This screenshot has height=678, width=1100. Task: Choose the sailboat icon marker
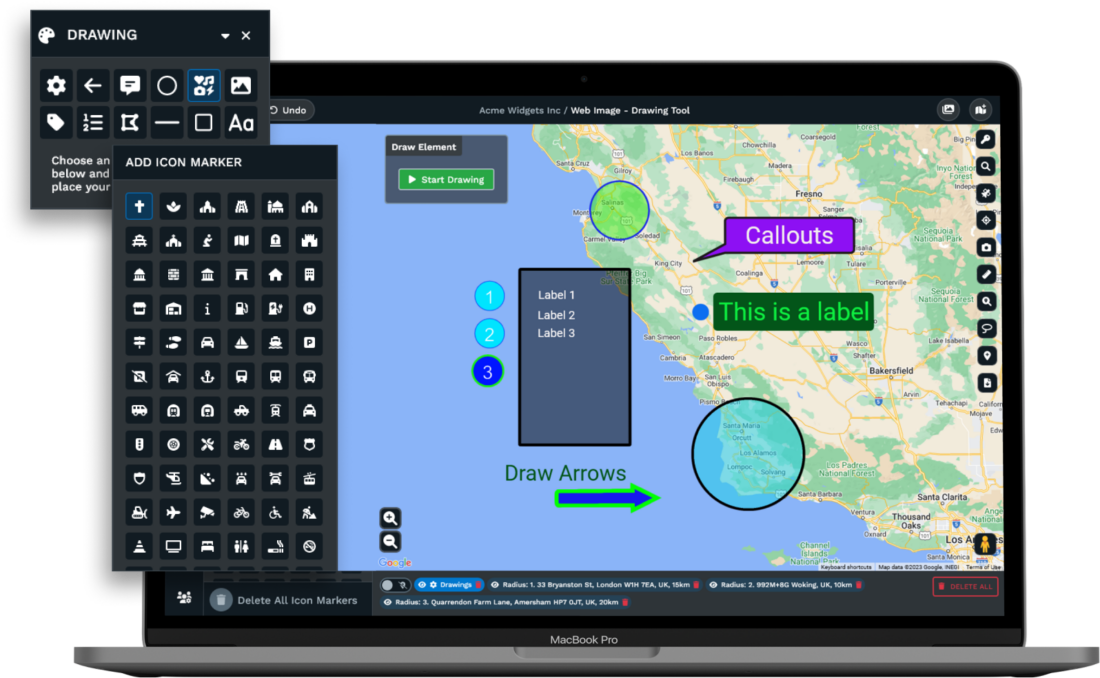tap(241, 343)
